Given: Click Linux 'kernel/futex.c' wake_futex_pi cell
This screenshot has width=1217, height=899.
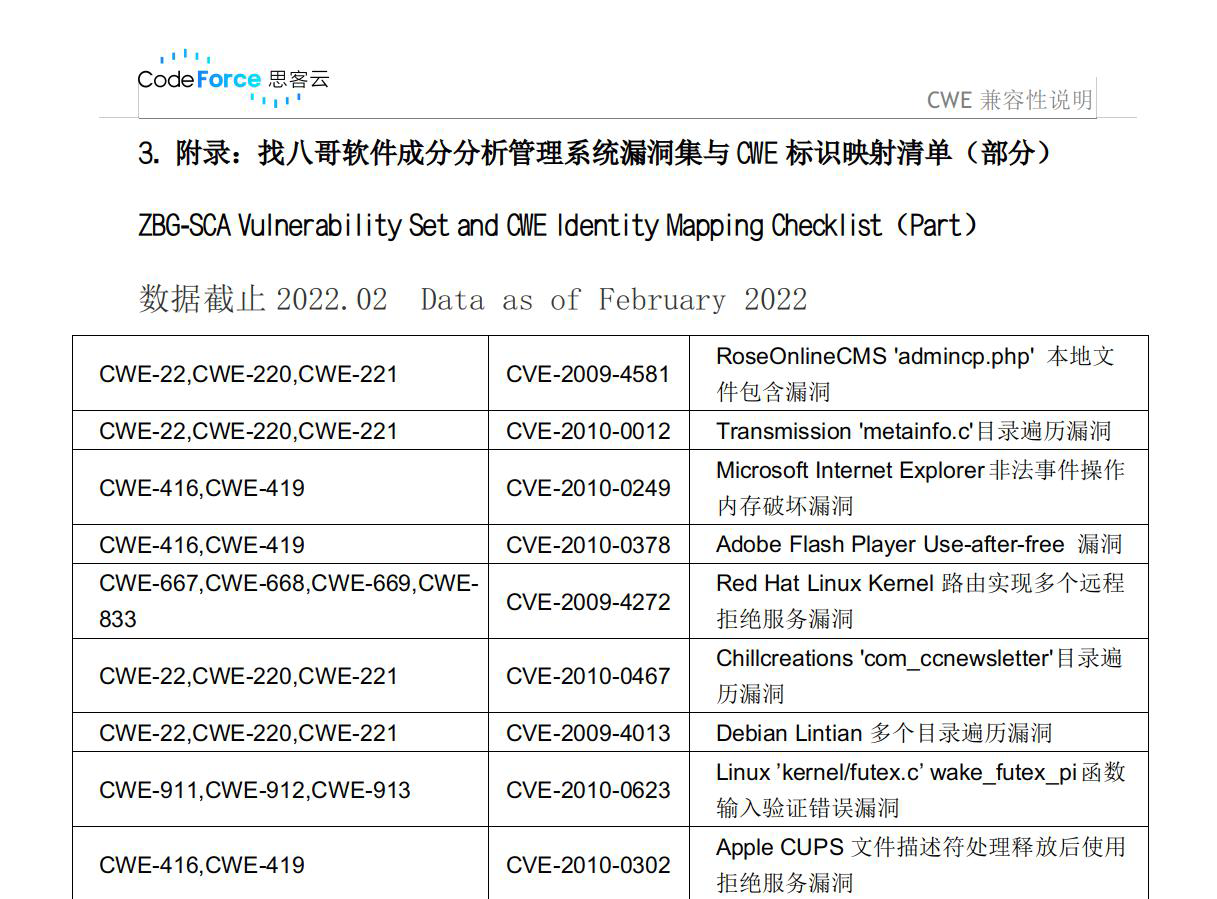Looking at the screenshot, I should pyautogui.click(x=919, y=789).
